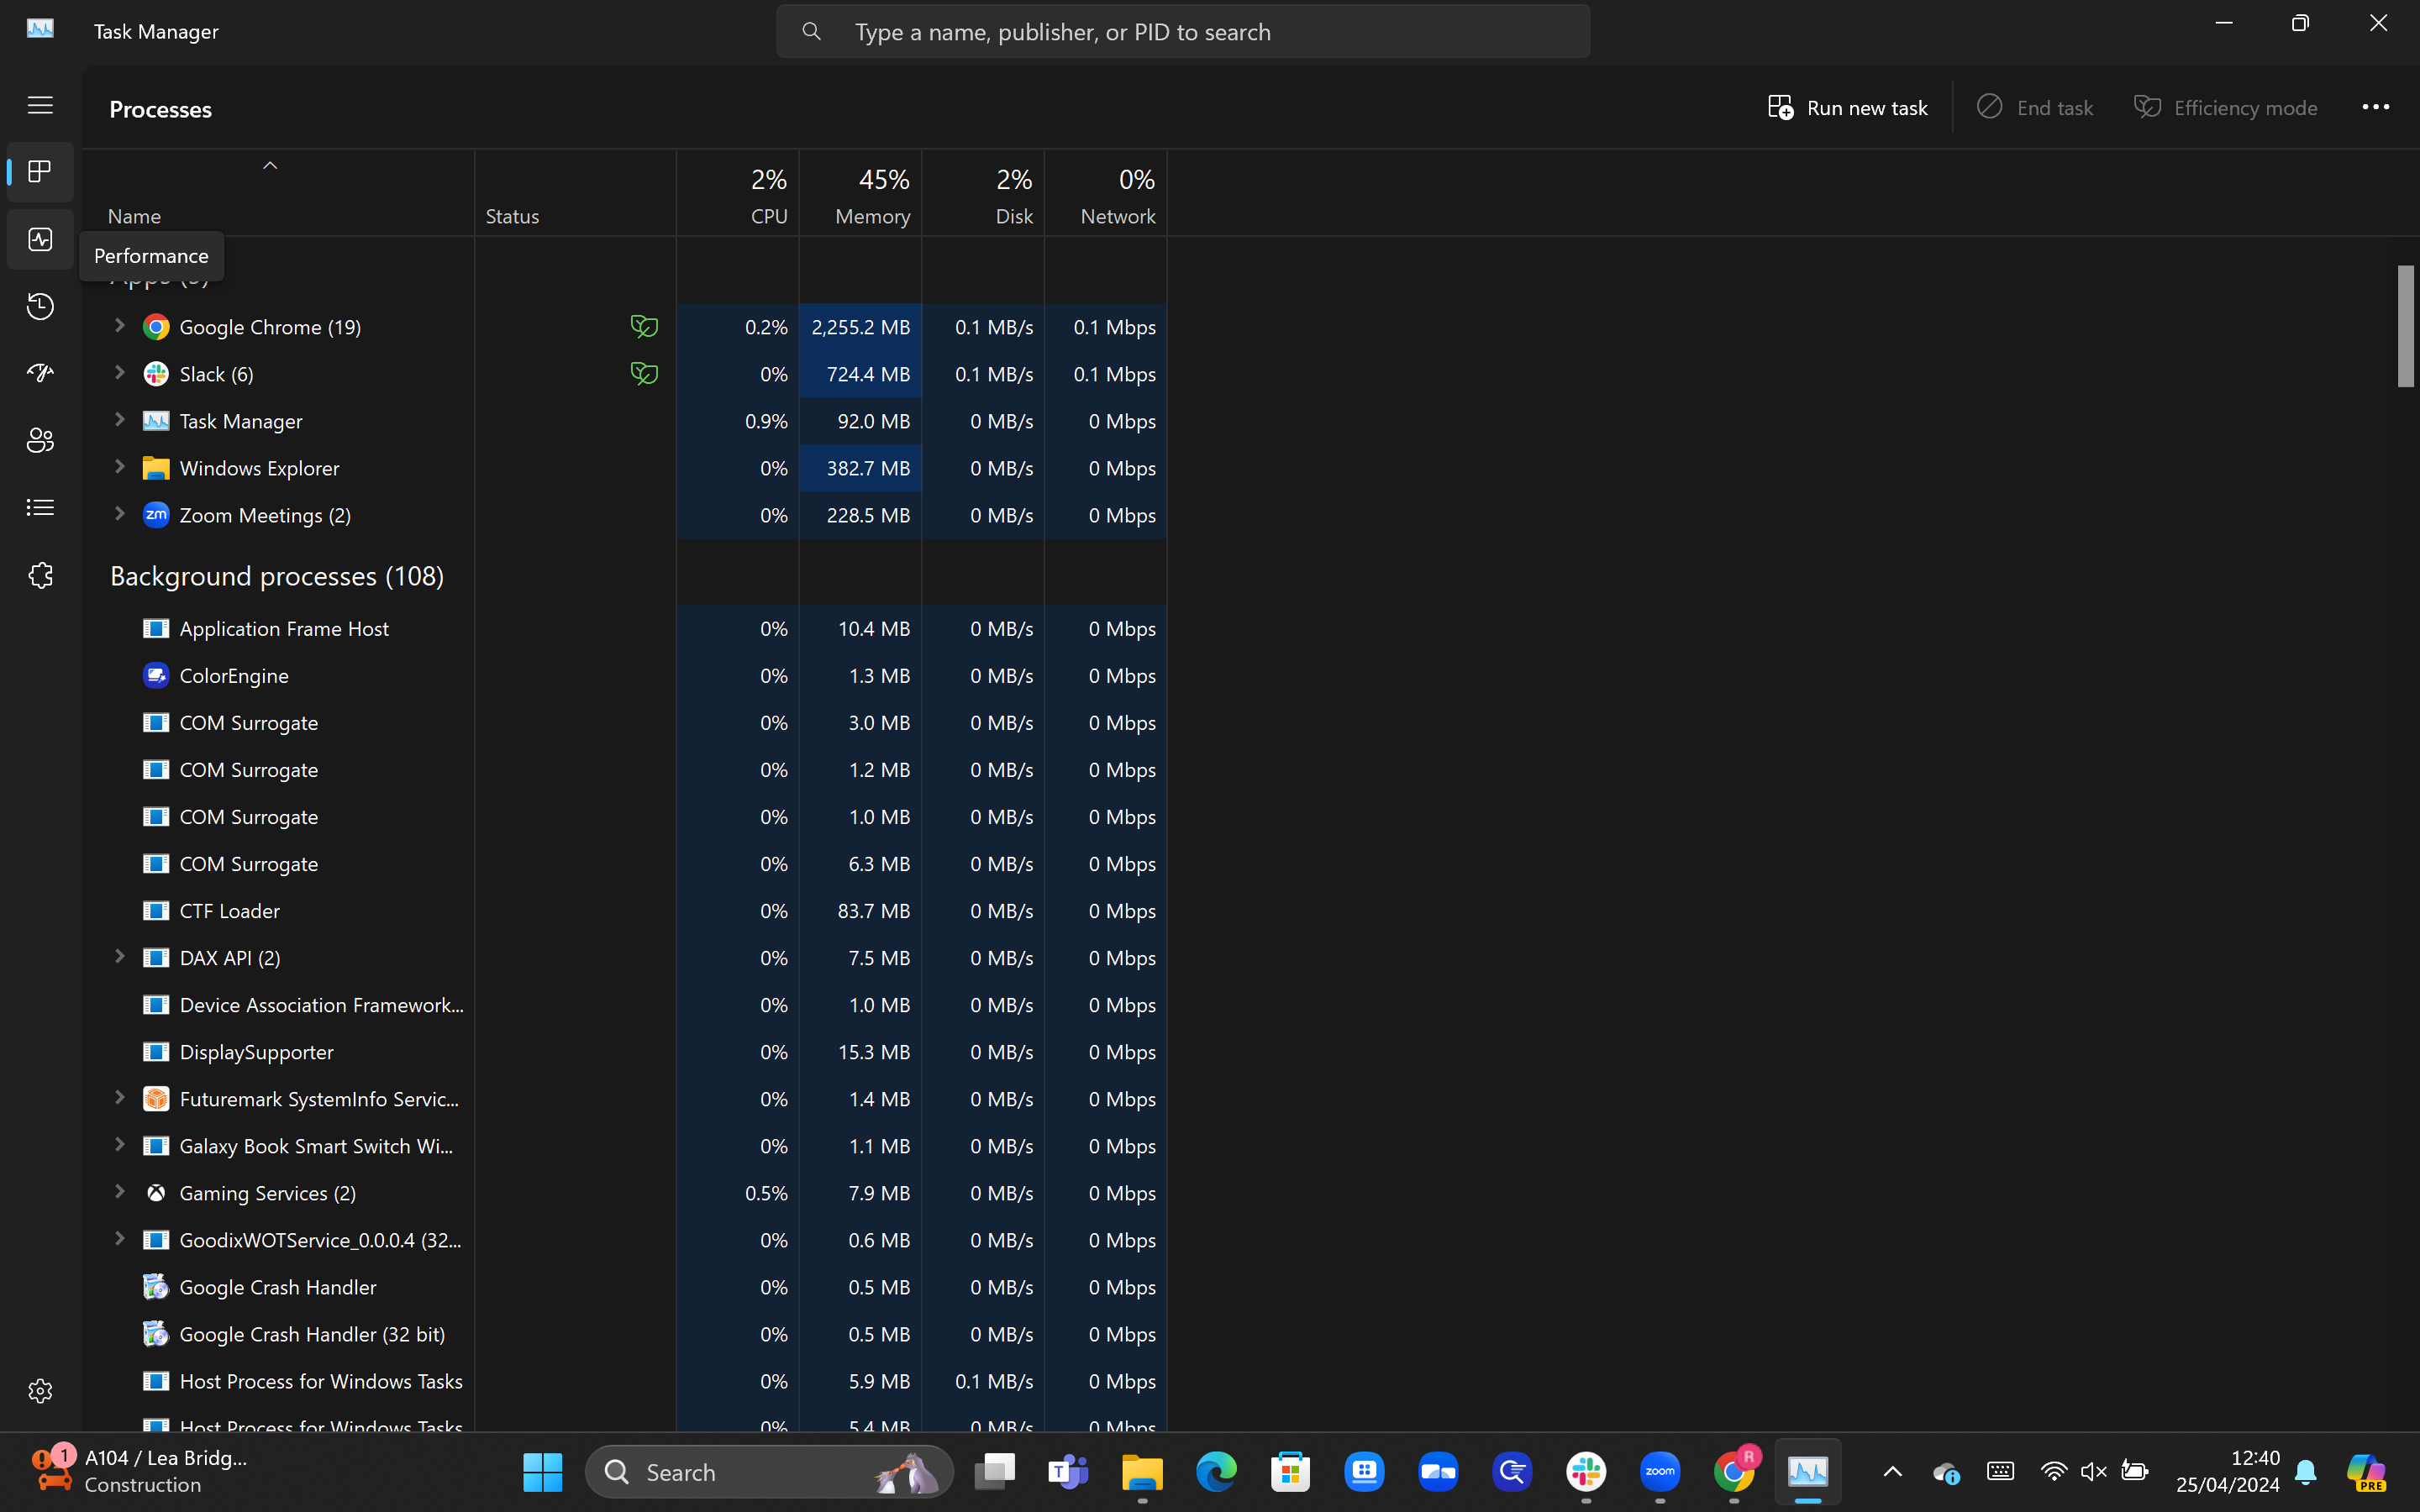This screenshot has width=2420, height=1512.
Task: Click Run new task button
Action: tap(1848, 107)
